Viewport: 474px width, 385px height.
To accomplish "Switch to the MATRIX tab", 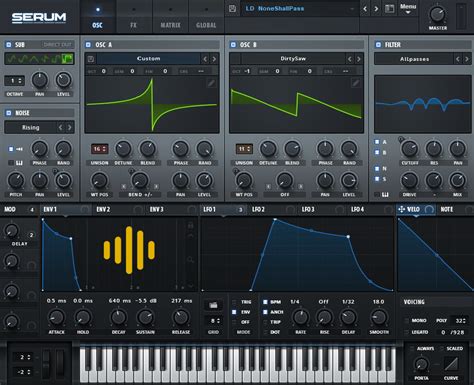I will pyautogui.click(x=170, y=18).
